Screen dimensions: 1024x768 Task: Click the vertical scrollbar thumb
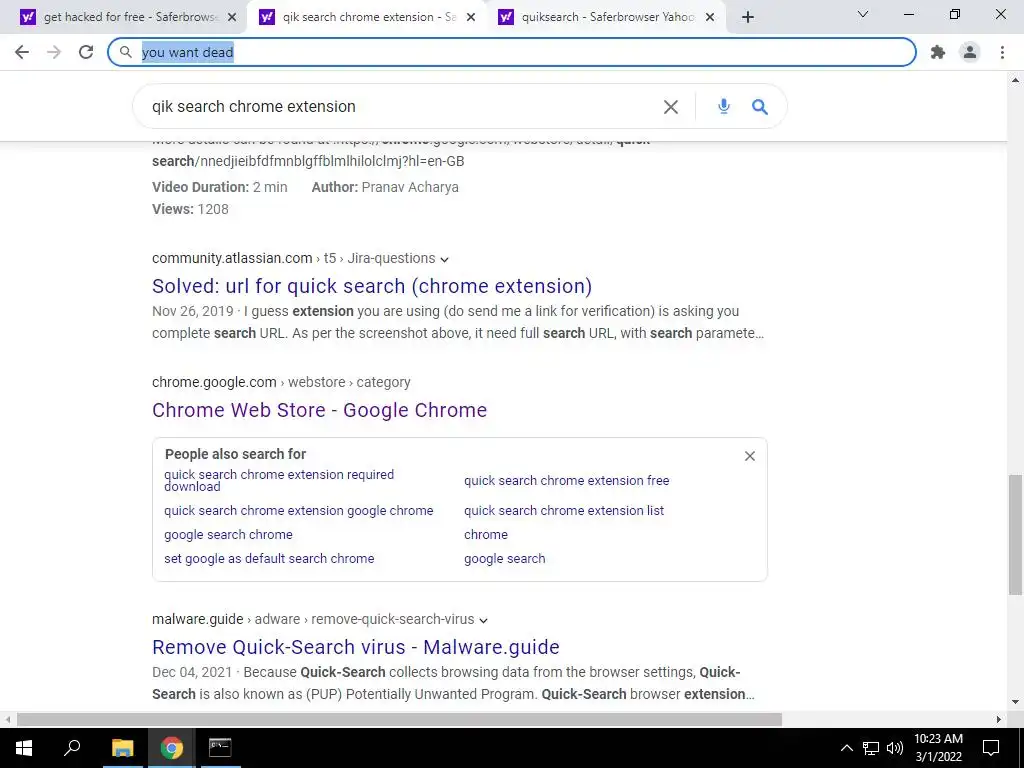click(1015, 535)
